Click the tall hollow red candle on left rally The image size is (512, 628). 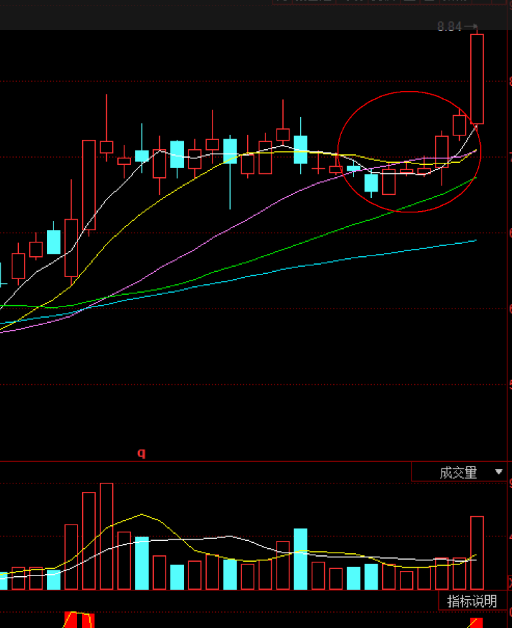click(89, 185)
